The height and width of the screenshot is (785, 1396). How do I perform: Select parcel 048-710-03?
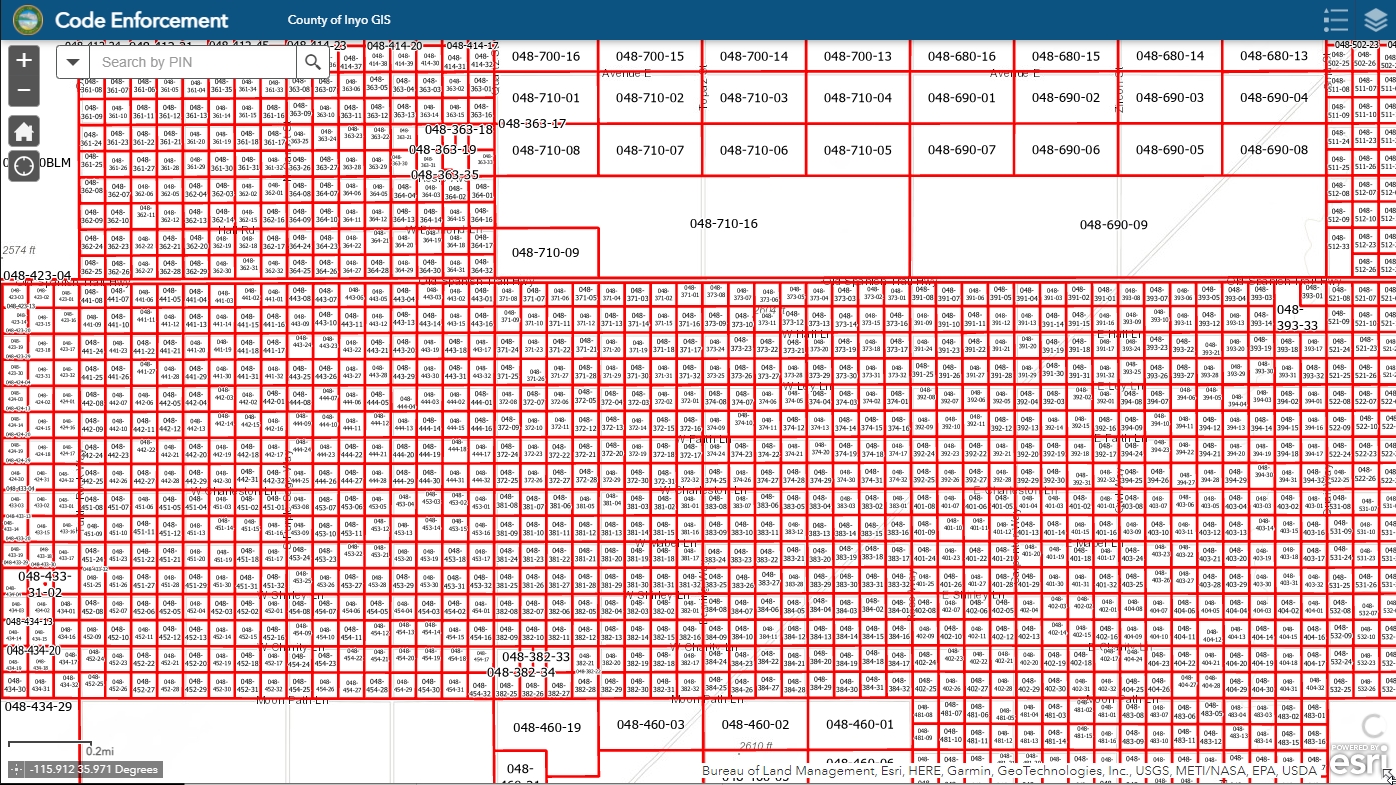click(753, 98)
